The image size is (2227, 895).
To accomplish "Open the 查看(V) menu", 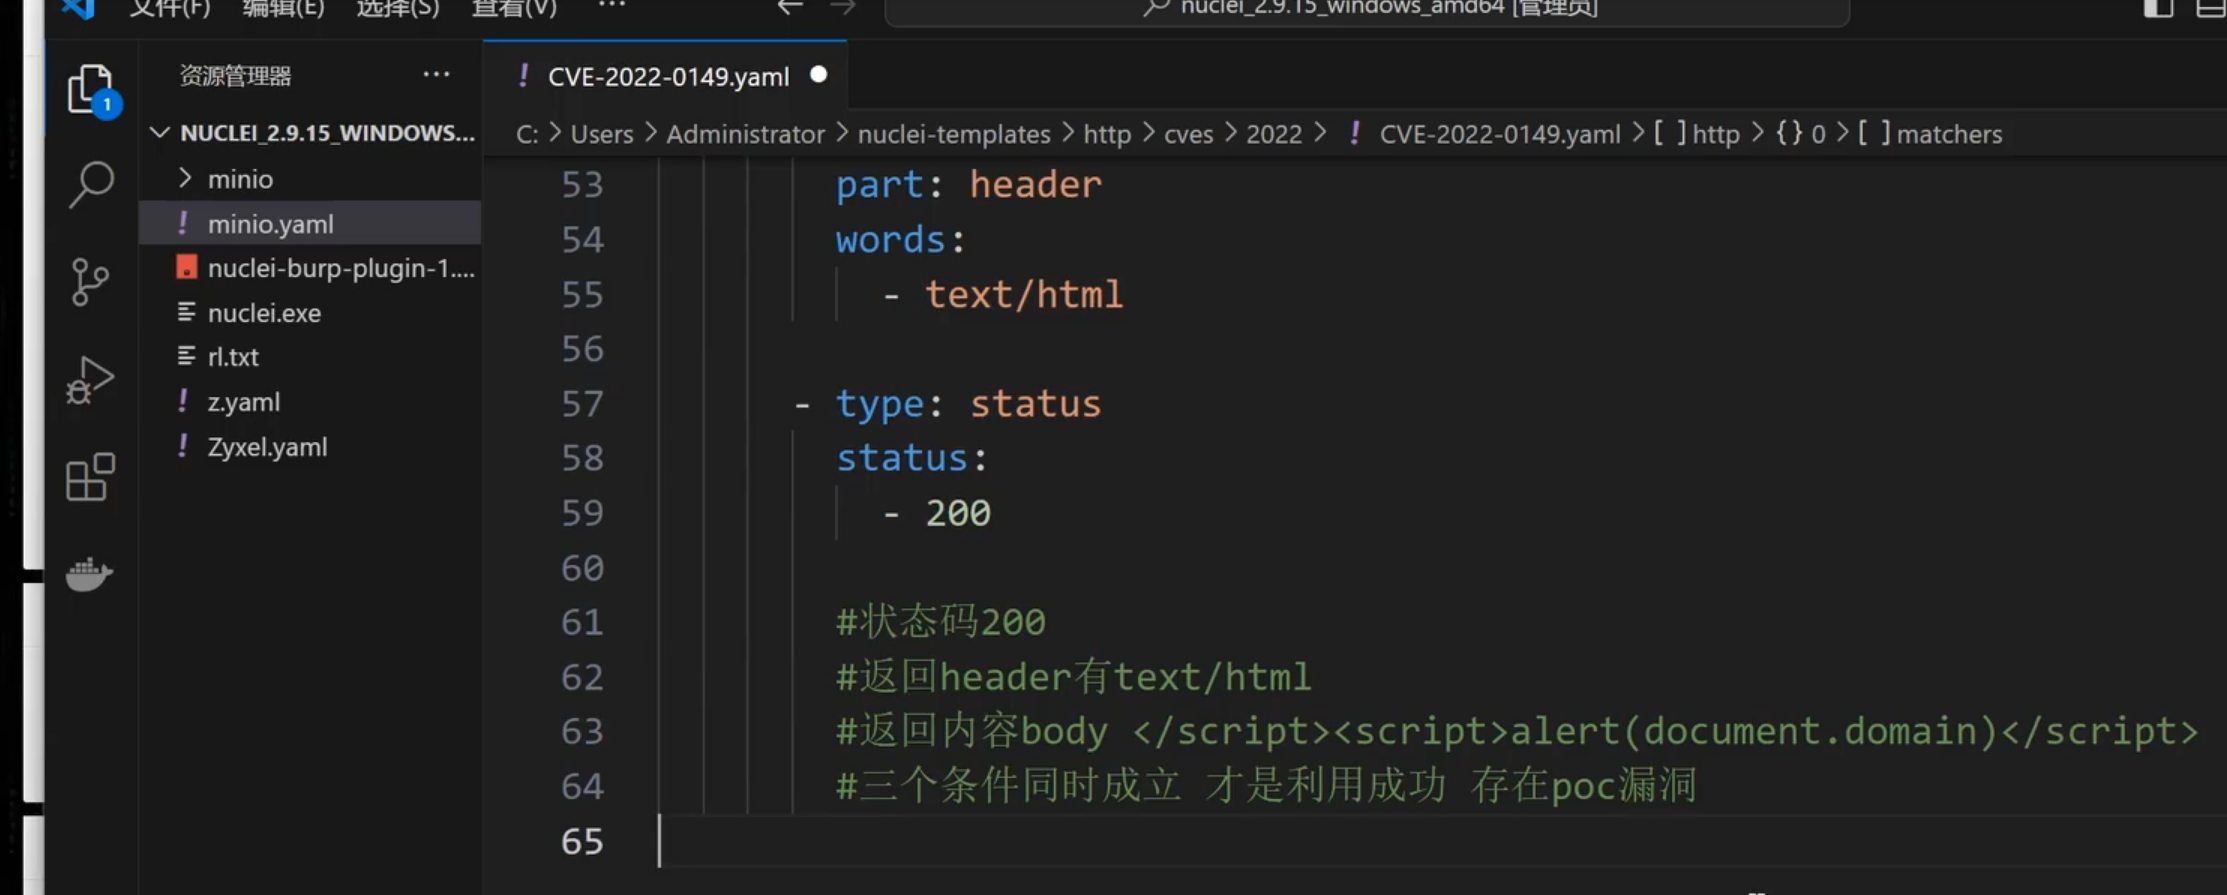I will click(x=513, y=8).
